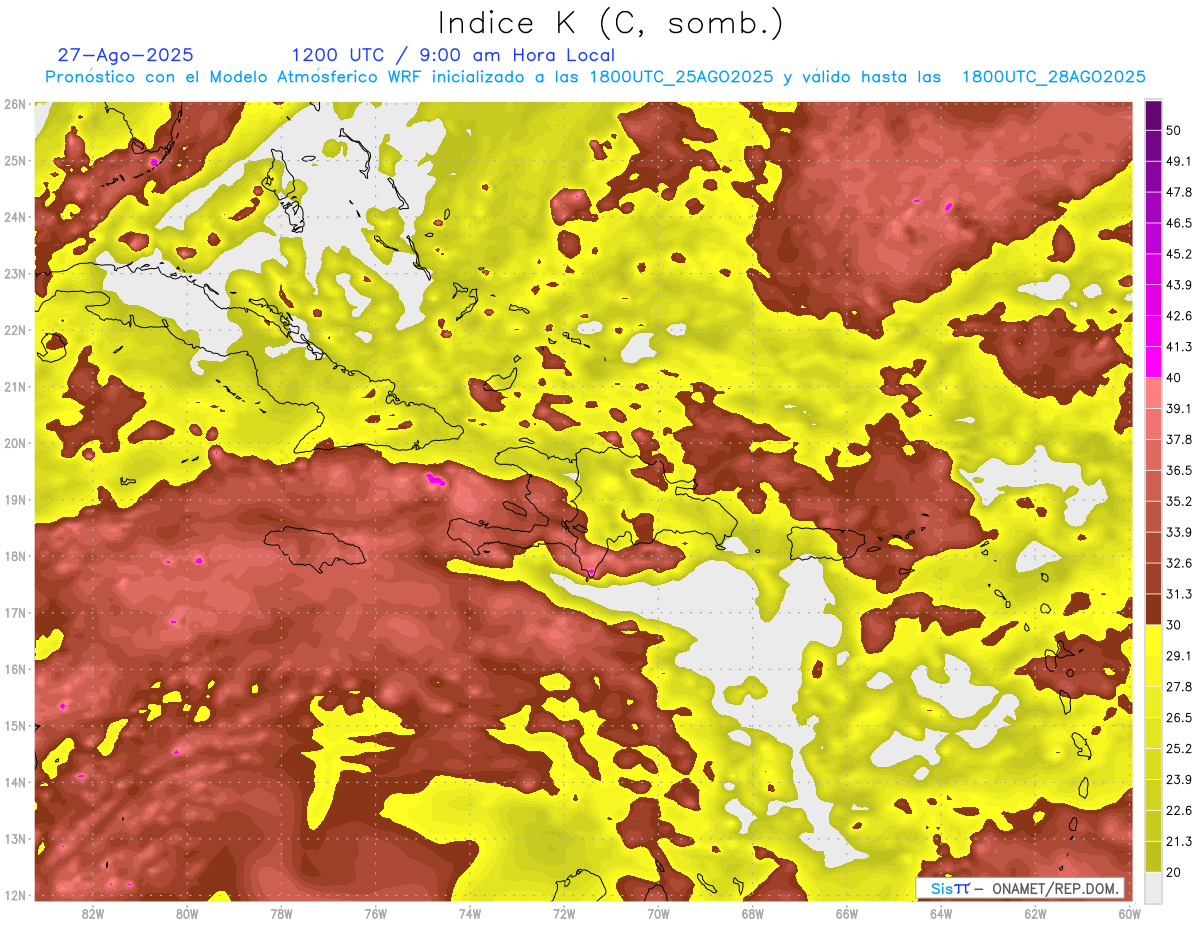Click the colorbar value 20
Viewport: 1200px width, 927px height.
[x=1175, y=872]
